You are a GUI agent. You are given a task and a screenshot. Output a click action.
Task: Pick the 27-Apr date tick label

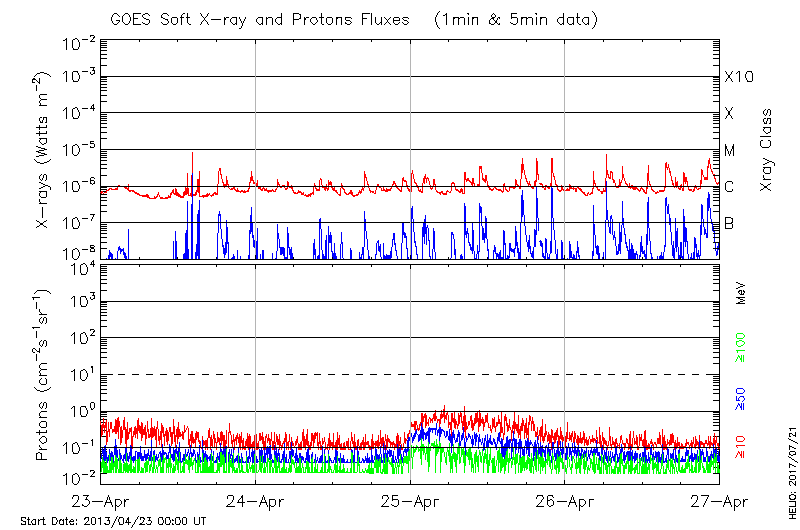[719, 501]
